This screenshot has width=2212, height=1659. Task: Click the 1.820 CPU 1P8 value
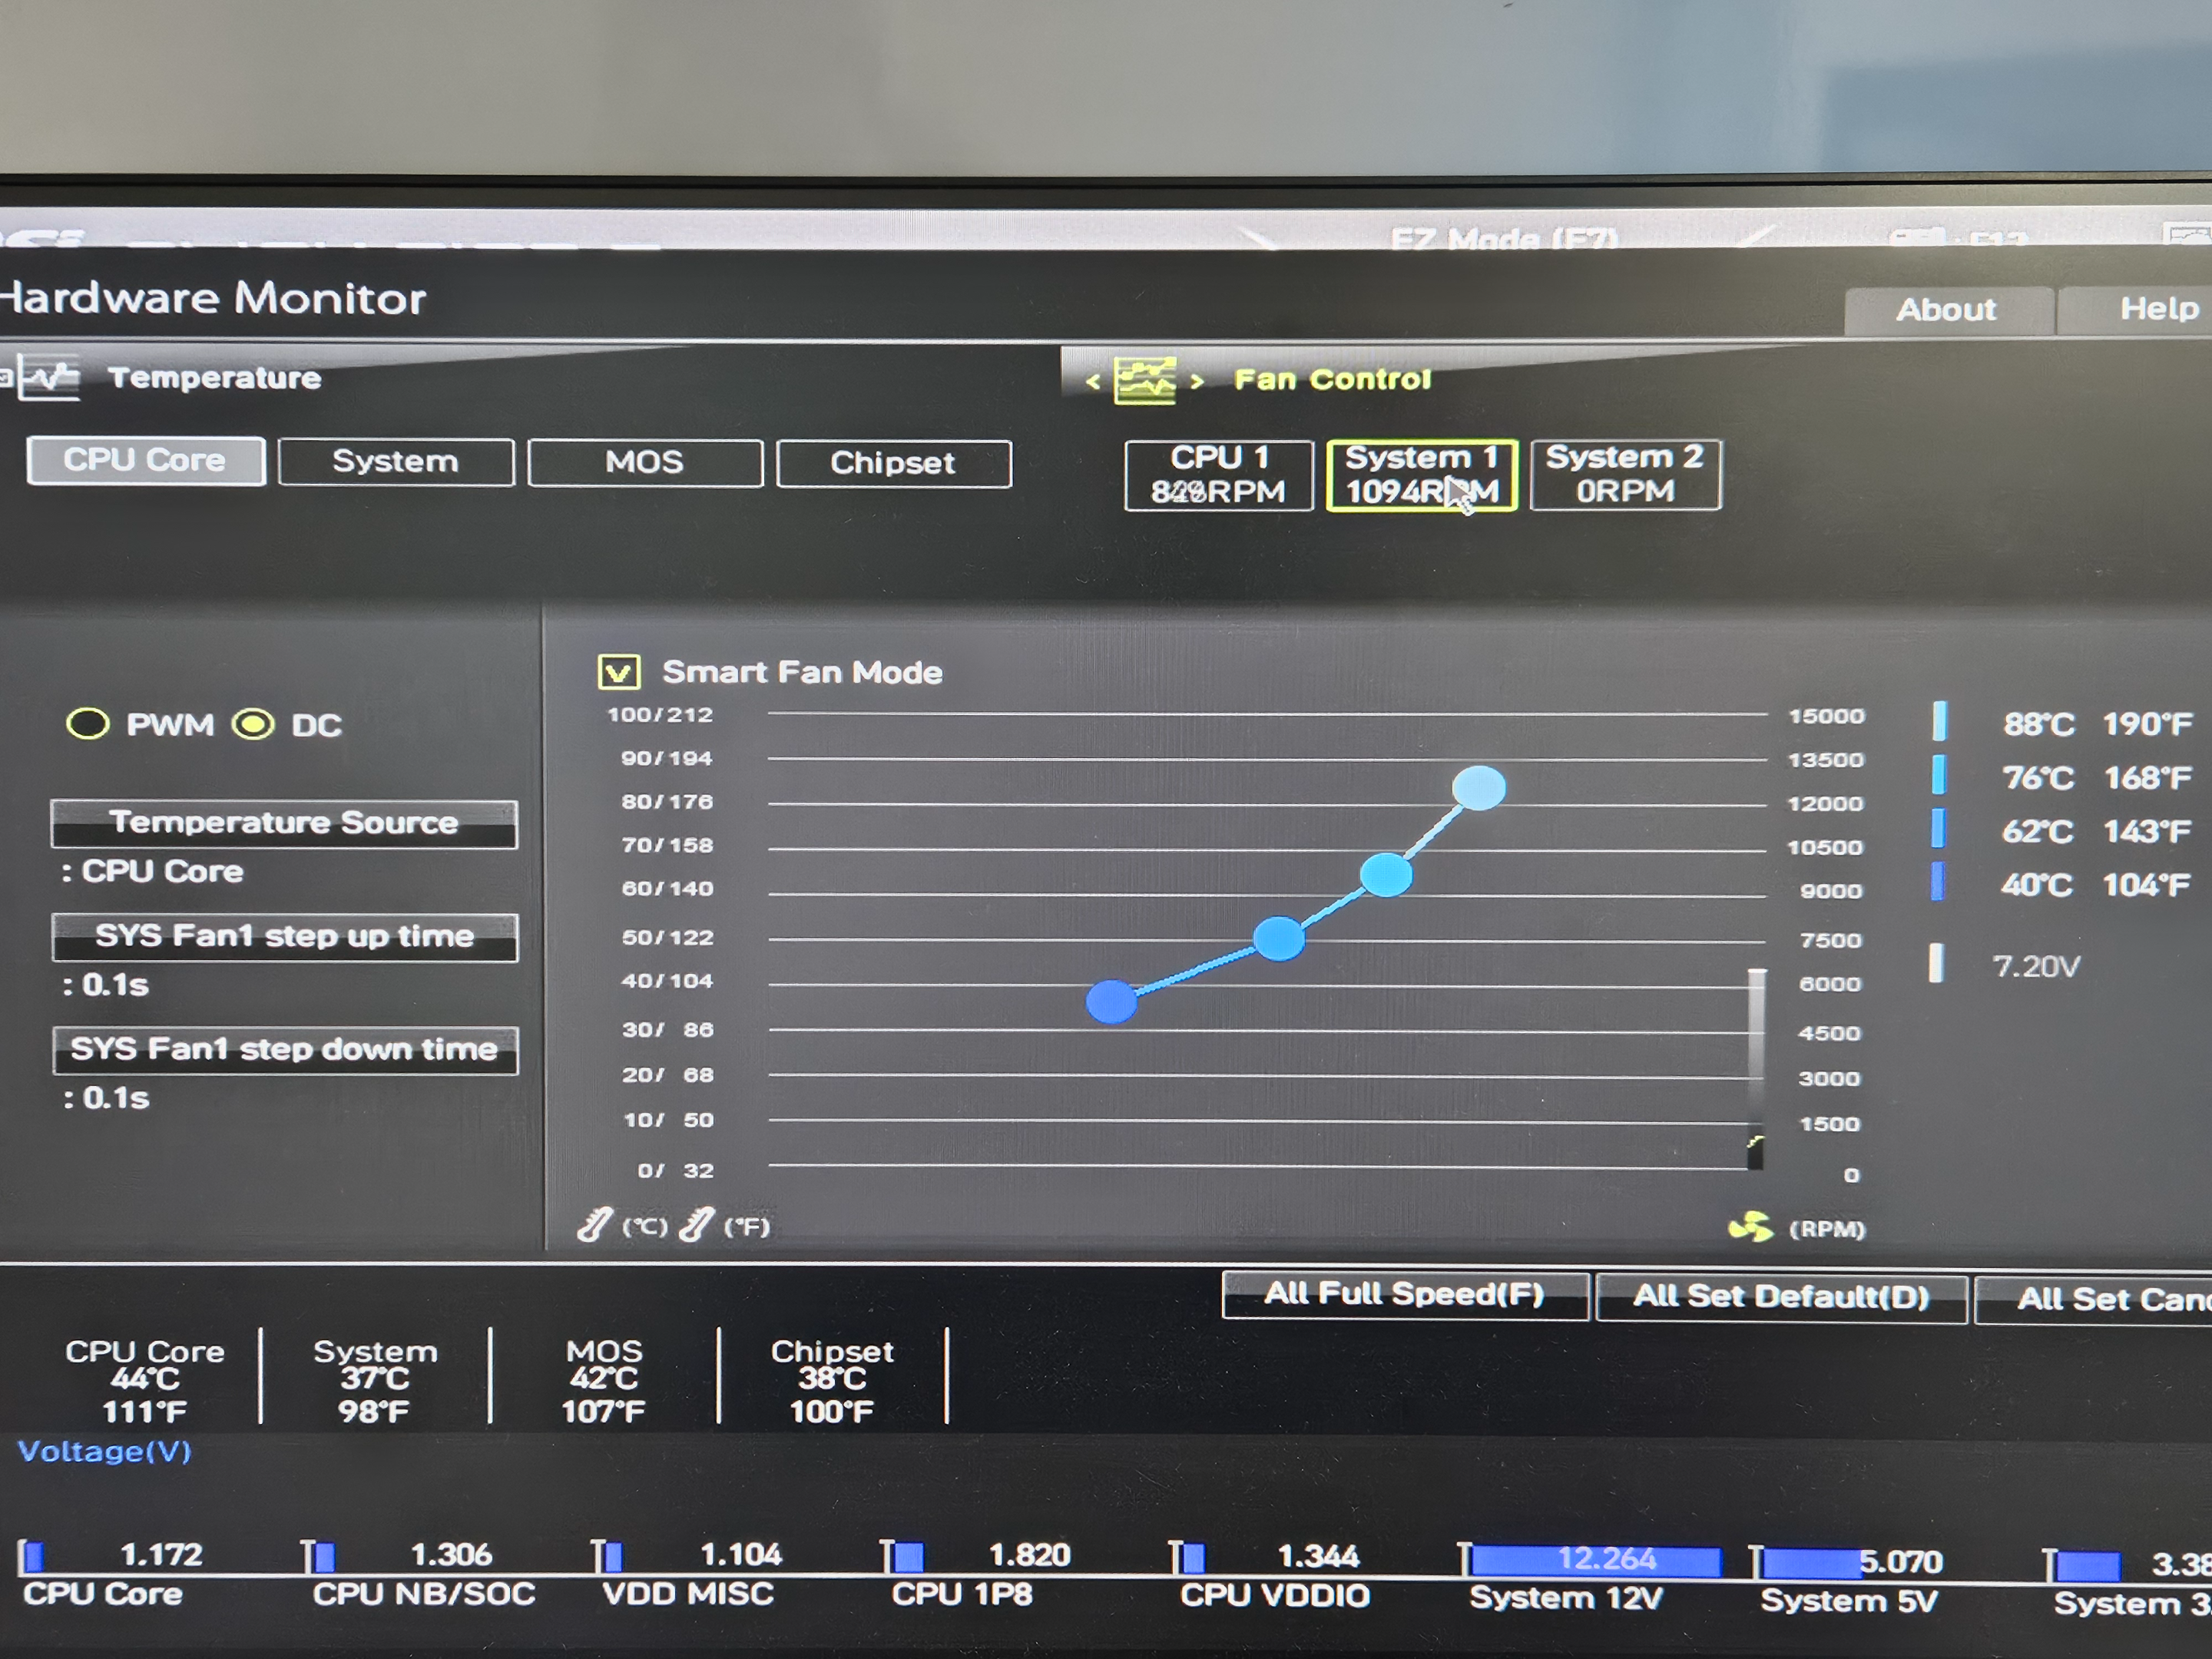tap(1029, 1555)
